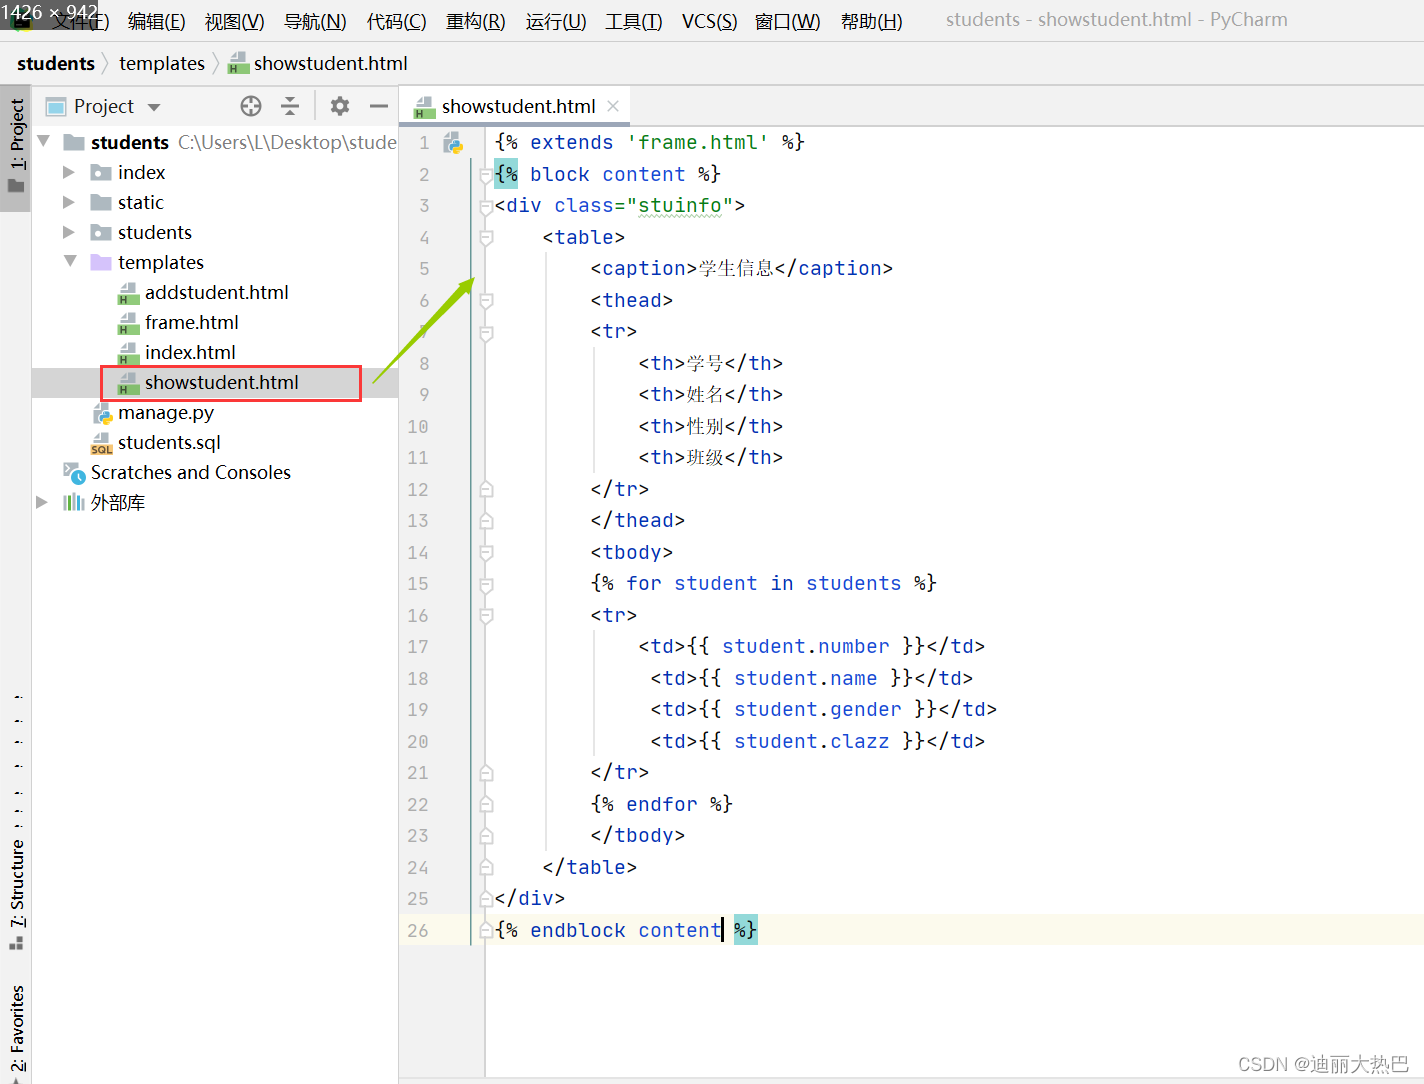Click the "stuinfo" class value on line 3
Screen dimensions: 1424x1084
[680, 205]
